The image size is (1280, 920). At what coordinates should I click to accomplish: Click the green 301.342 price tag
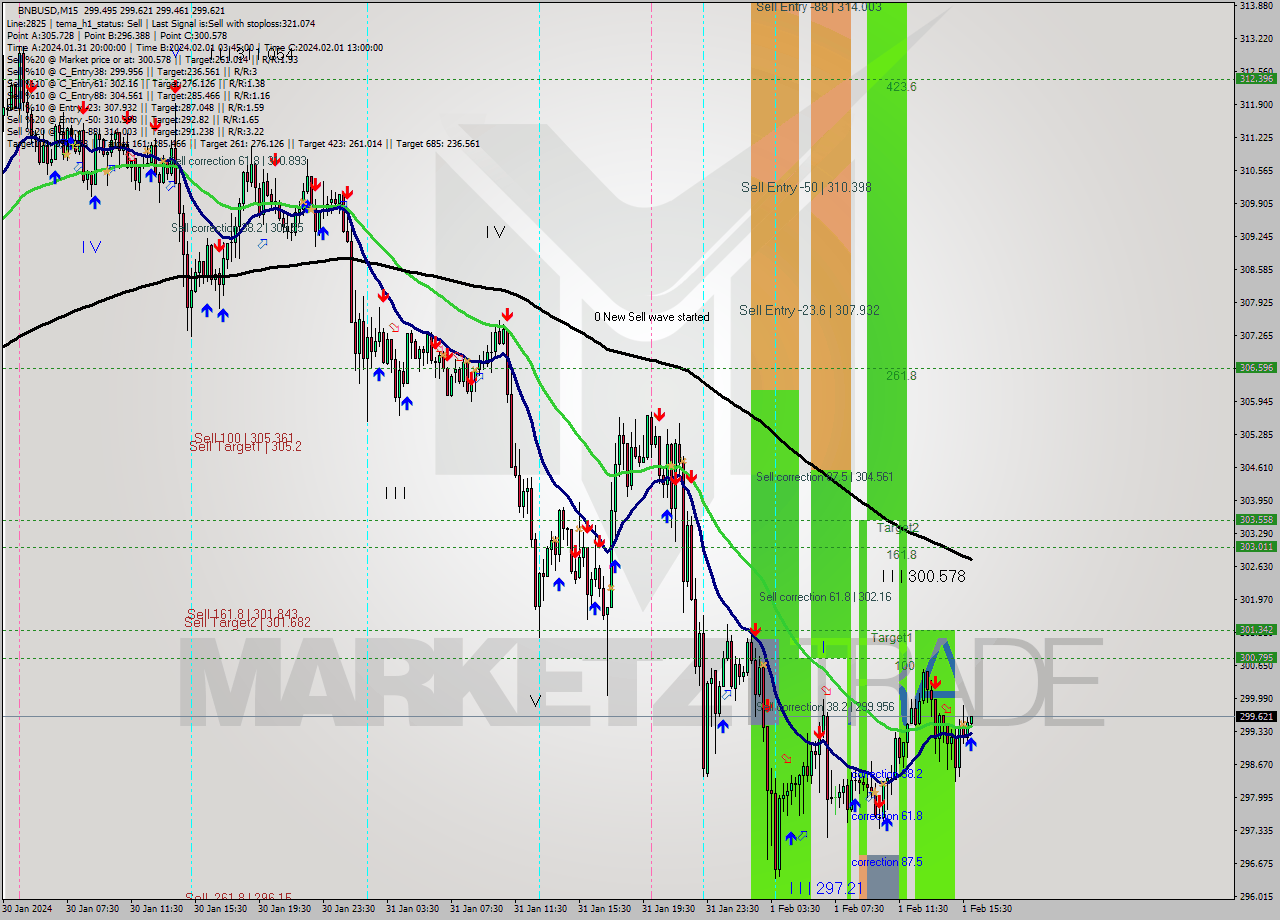click(1255, 629)
